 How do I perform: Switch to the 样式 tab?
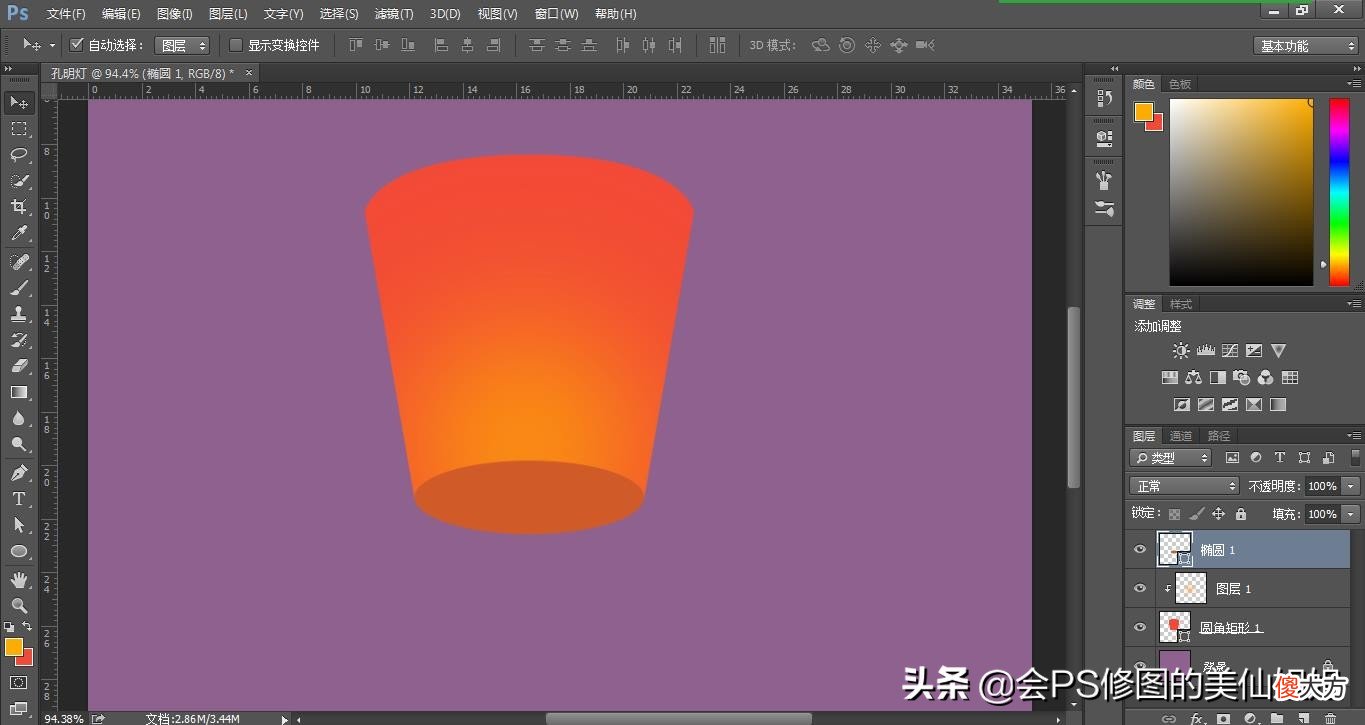pyautogui.click(x=1181, y=304)
